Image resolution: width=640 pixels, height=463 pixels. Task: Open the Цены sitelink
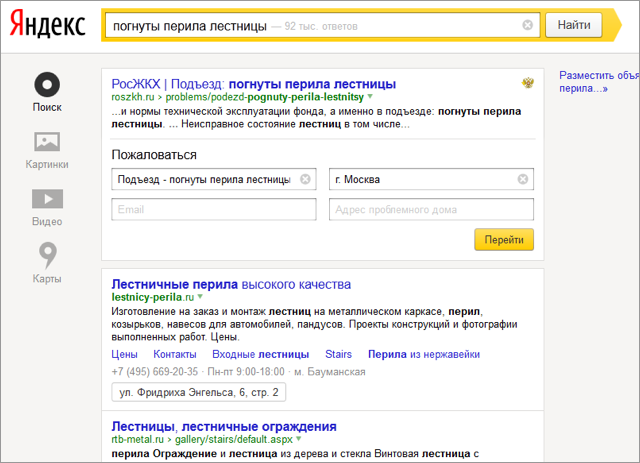pos(124,354)
